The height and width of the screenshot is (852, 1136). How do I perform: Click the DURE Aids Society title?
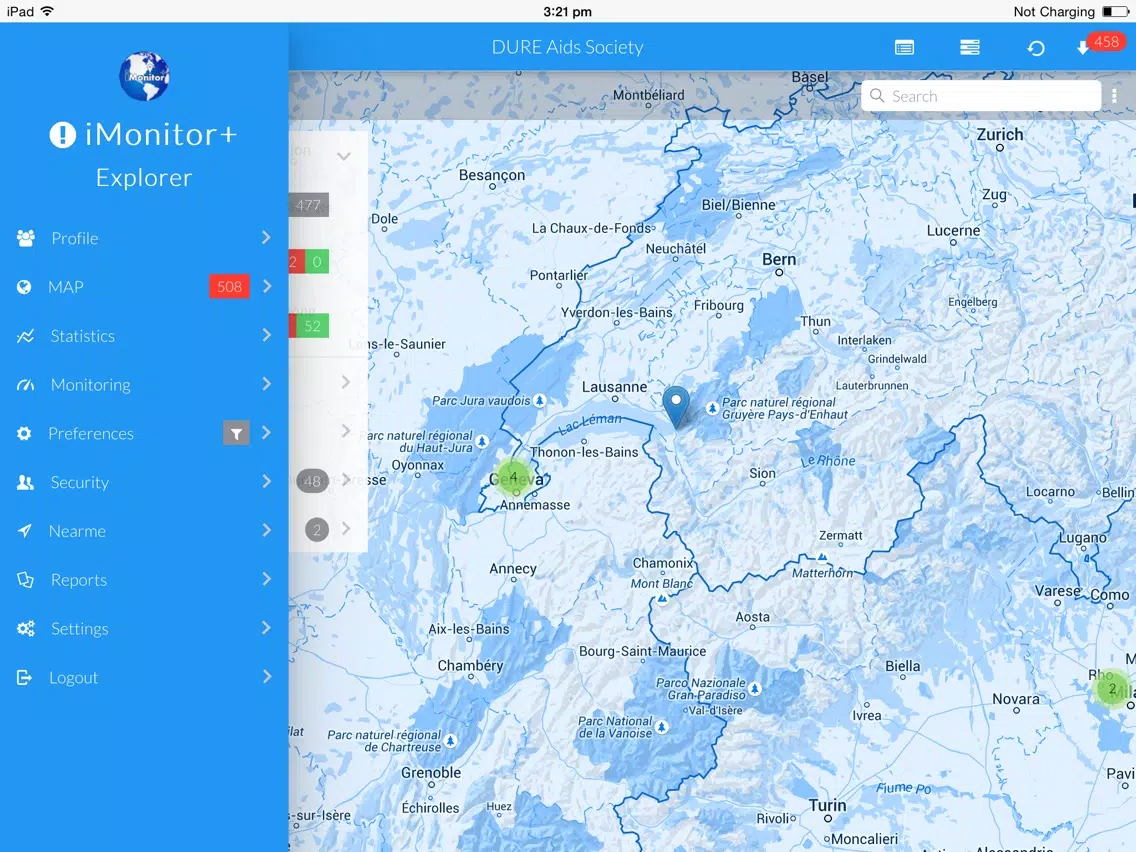pyautogui.click(x=567, y=47)
